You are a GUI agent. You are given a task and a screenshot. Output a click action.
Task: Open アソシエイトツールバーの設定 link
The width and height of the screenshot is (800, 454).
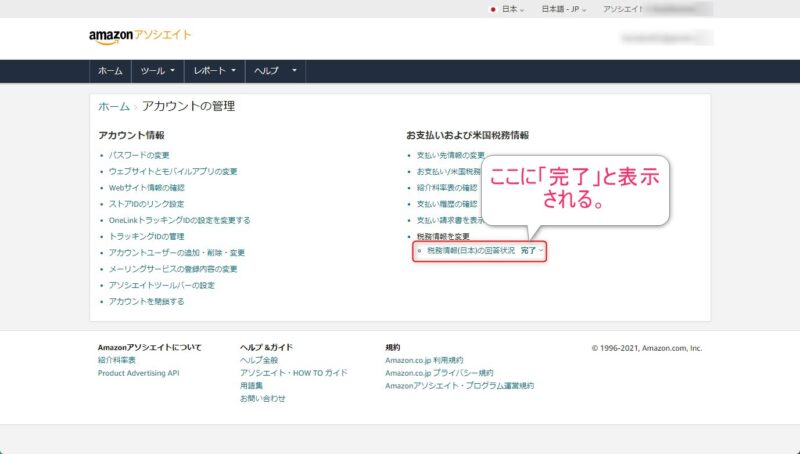pos(162,286)
